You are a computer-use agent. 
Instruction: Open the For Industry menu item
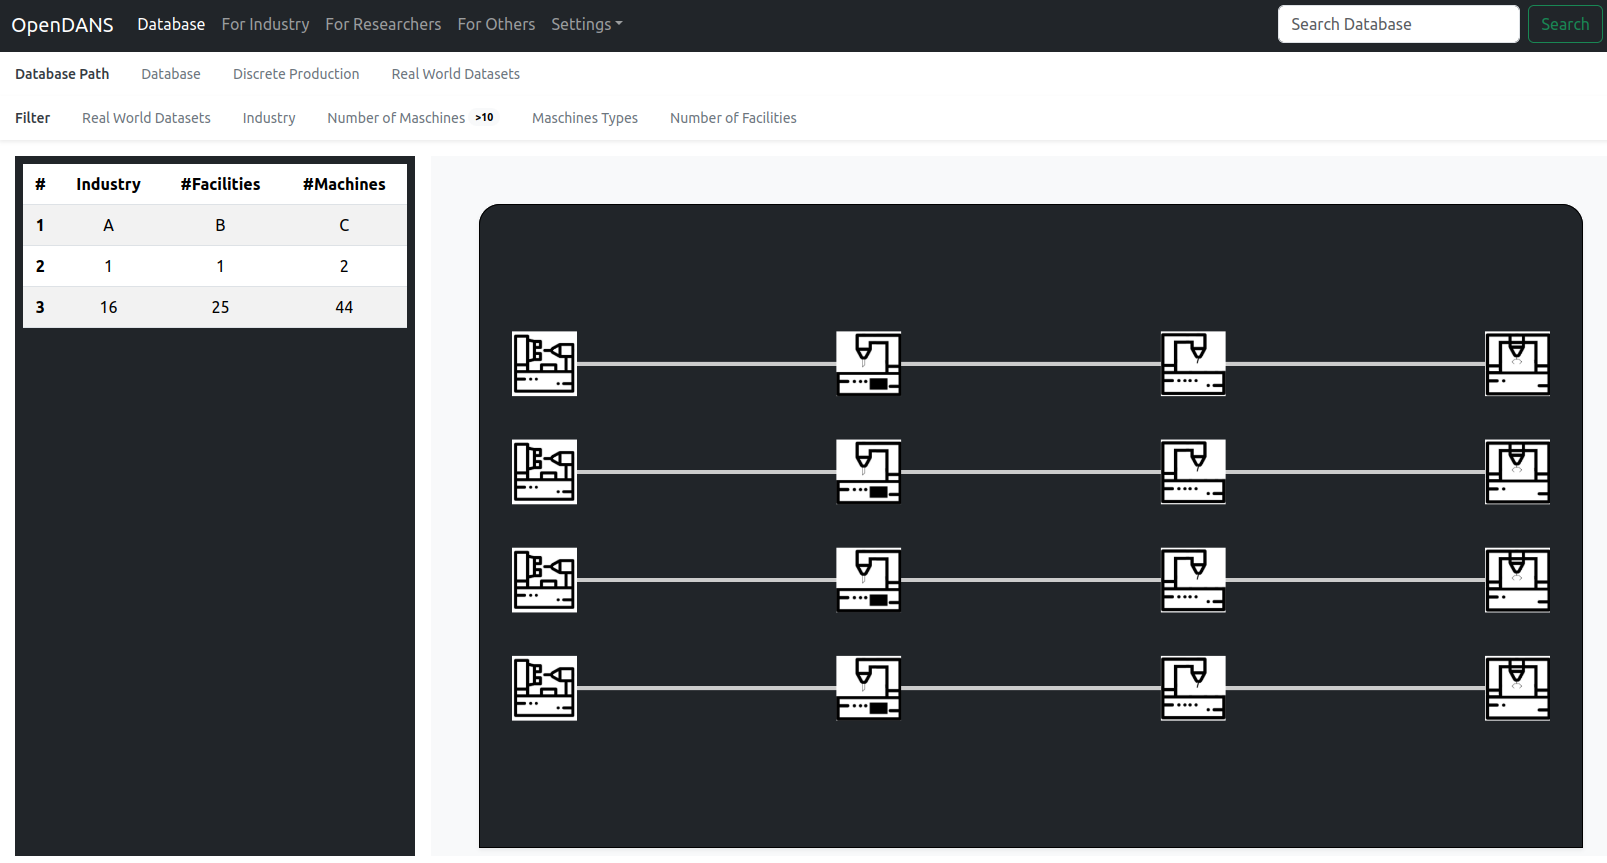click(265, 24)
